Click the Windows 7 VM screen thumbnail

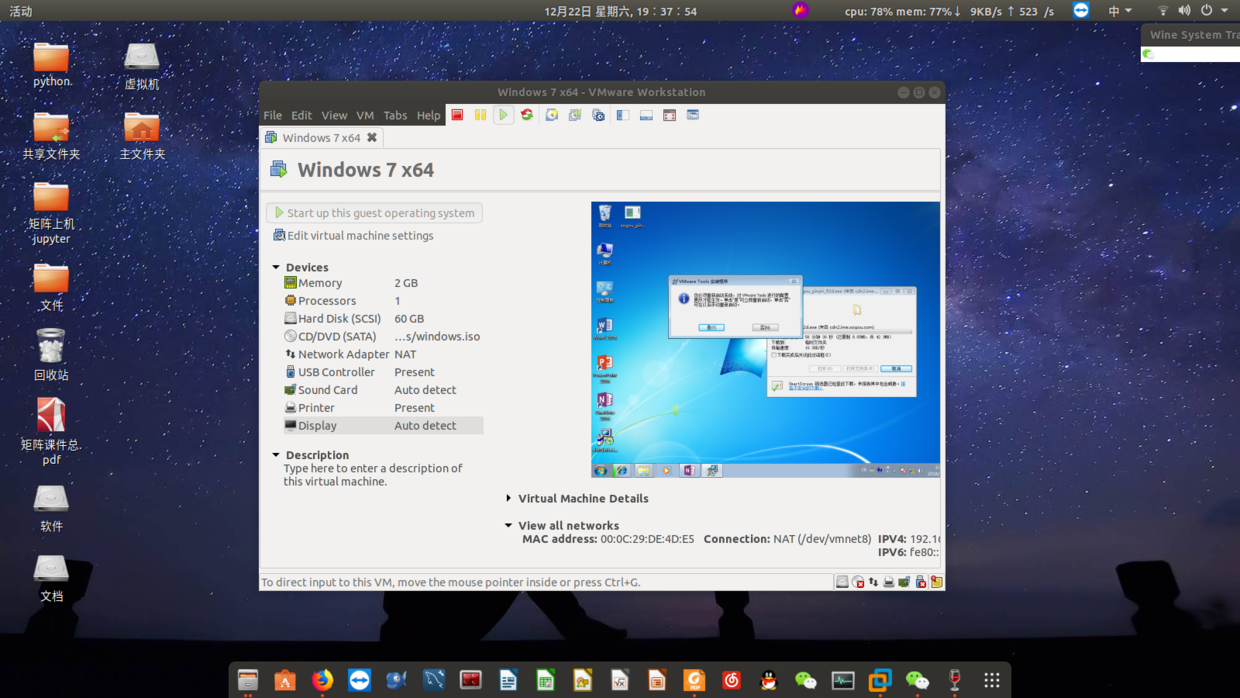(x=765, y=340)
